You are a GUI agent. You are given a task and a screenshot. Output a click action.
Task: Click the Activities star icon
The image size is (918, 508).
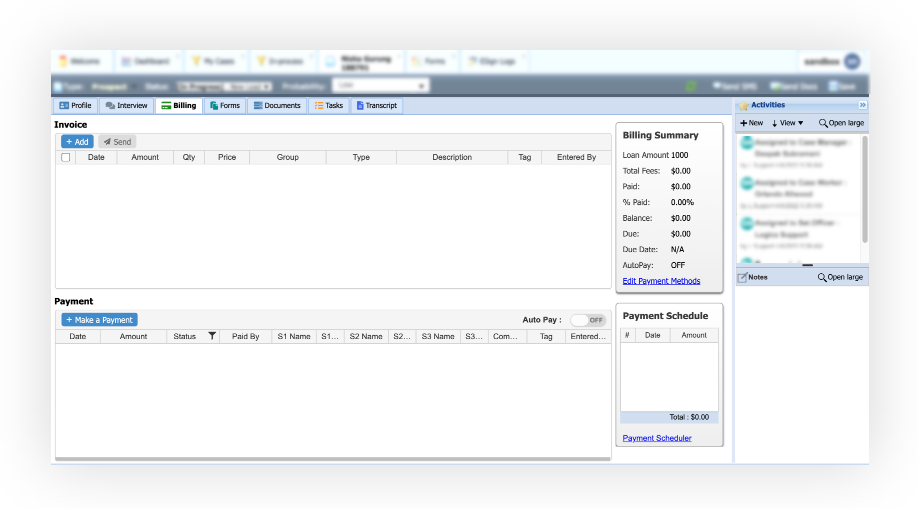(x=744, y=105)
